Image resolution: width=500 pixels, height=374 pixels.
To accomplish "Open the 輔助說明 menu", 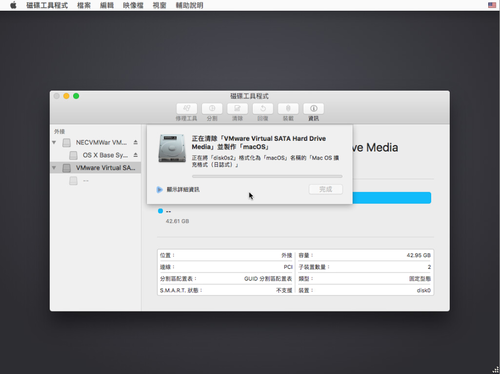I will (189, 5).
